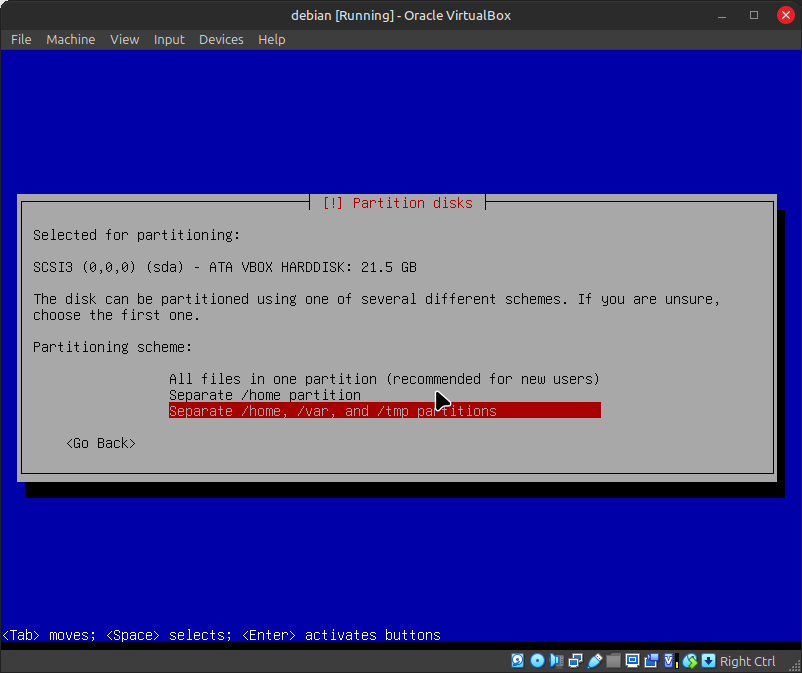Screen dimensions: 802x673
Task: Click the mouse integration status icon
Action: click(689, 661)
